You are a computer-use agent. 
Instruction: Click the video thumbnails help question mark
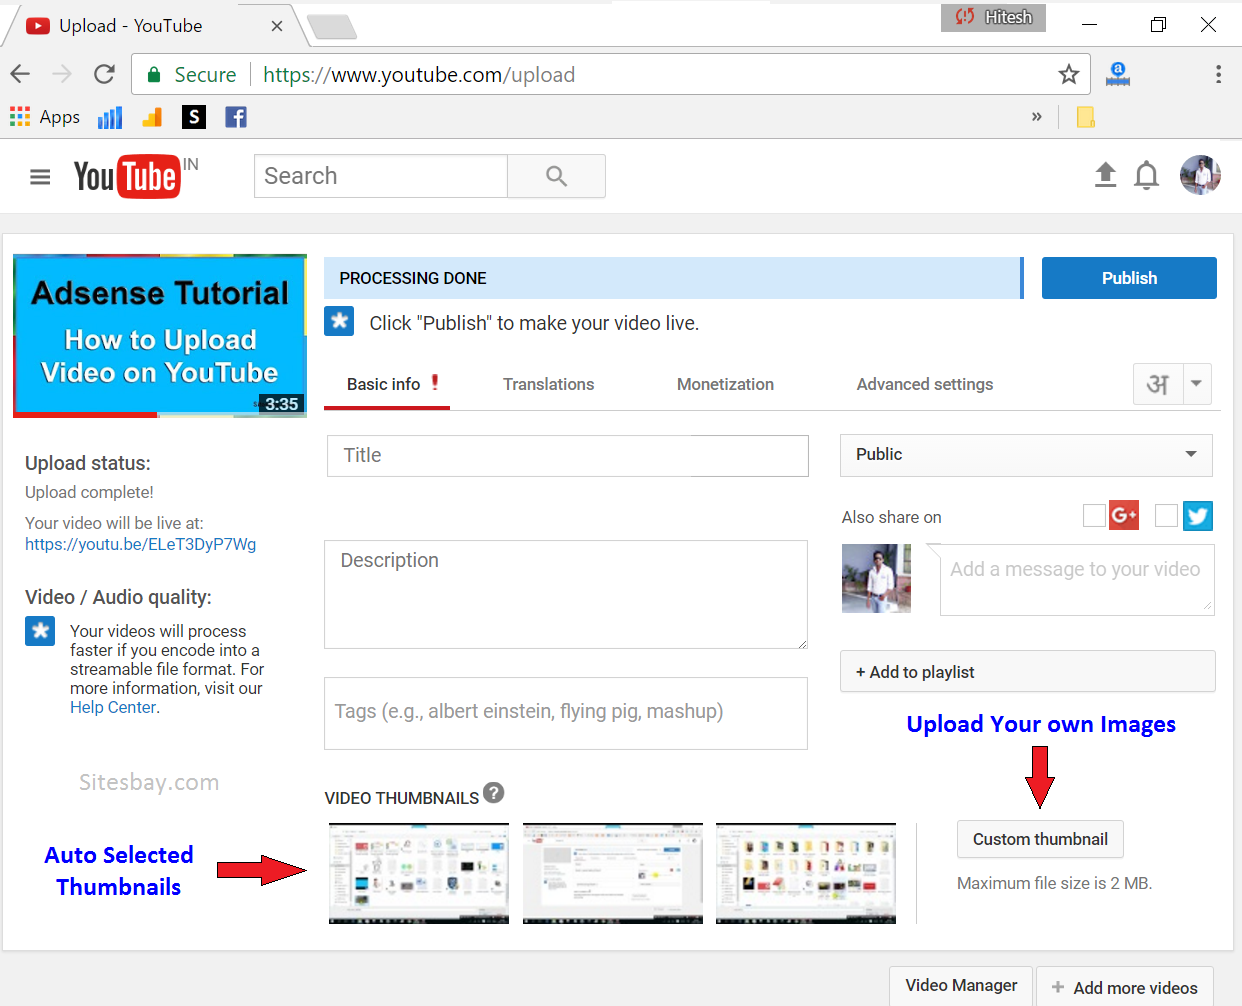[494, 793]
